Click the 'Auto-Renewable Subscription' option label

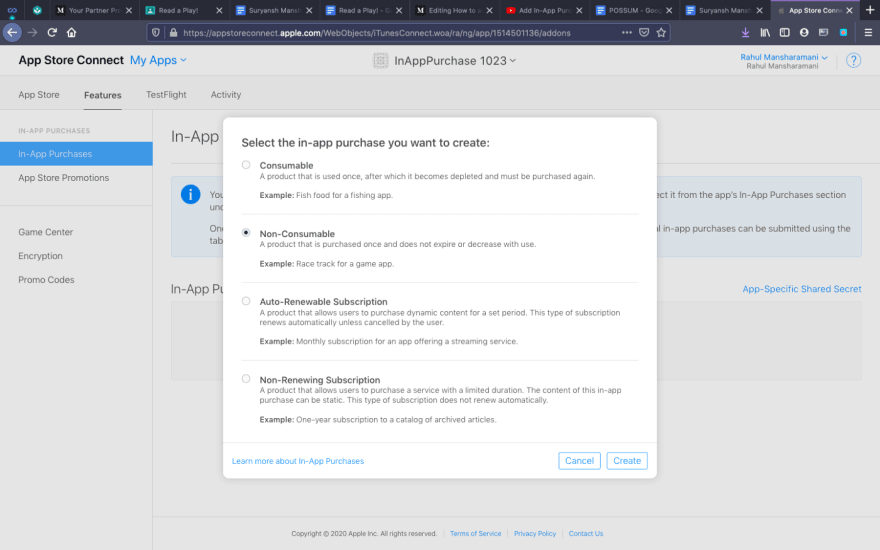(323, 301)
